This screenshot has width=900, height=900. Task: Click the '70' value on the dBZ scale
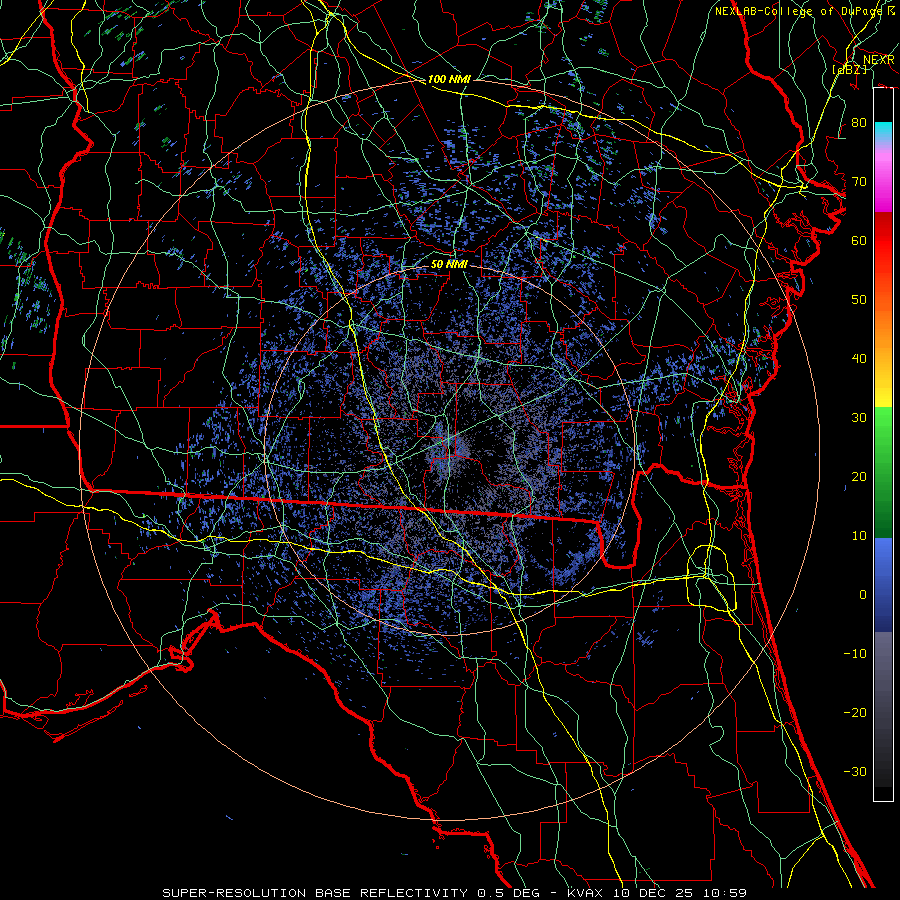[x=859, y=182]
